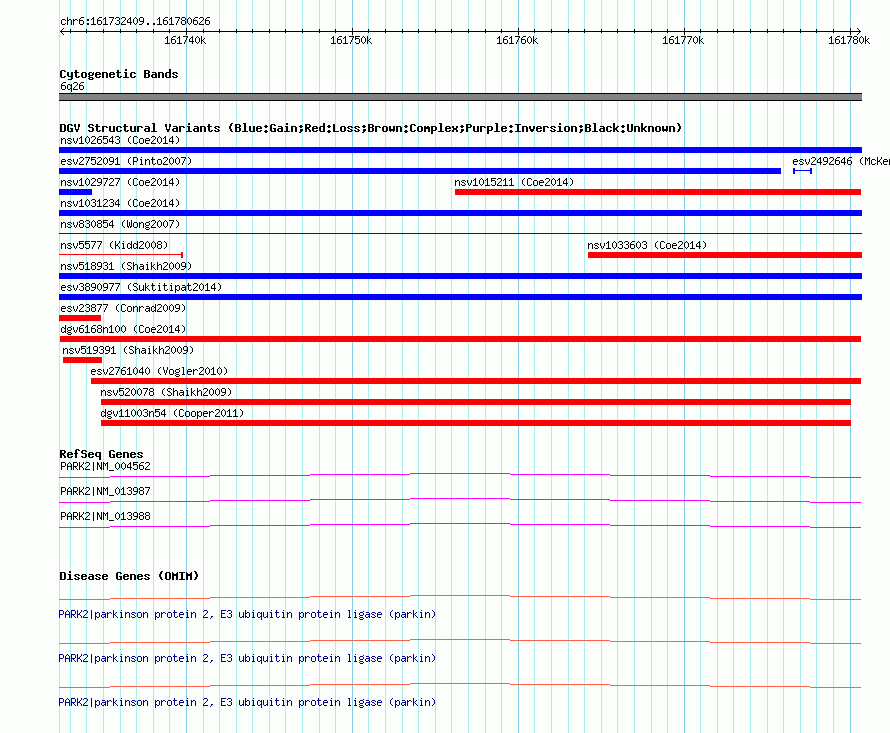890x733 pixels.
Task: Select the RefSeq Genes track title
Action: click(101, 454)
